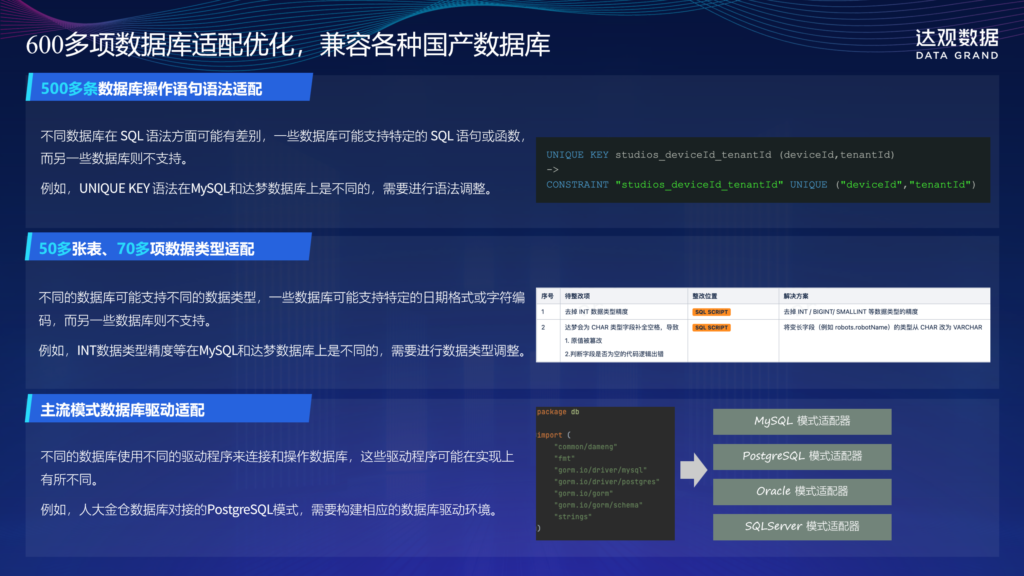Click the SQLServer 模式适配器 box
This screenshot has height=576, width=1024.
coord(802,526)
